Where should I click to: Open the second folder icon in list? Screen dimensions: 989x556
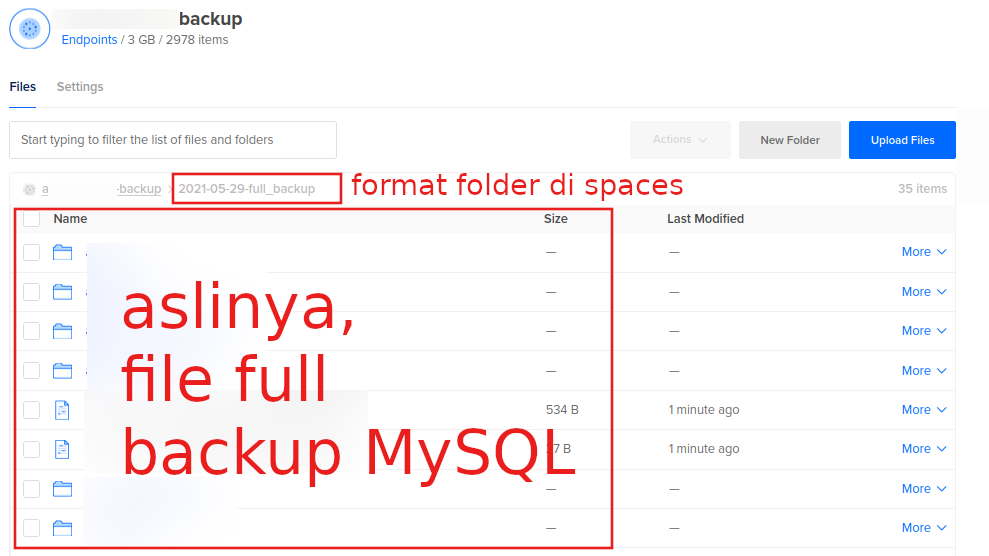[x=62, y=292]
